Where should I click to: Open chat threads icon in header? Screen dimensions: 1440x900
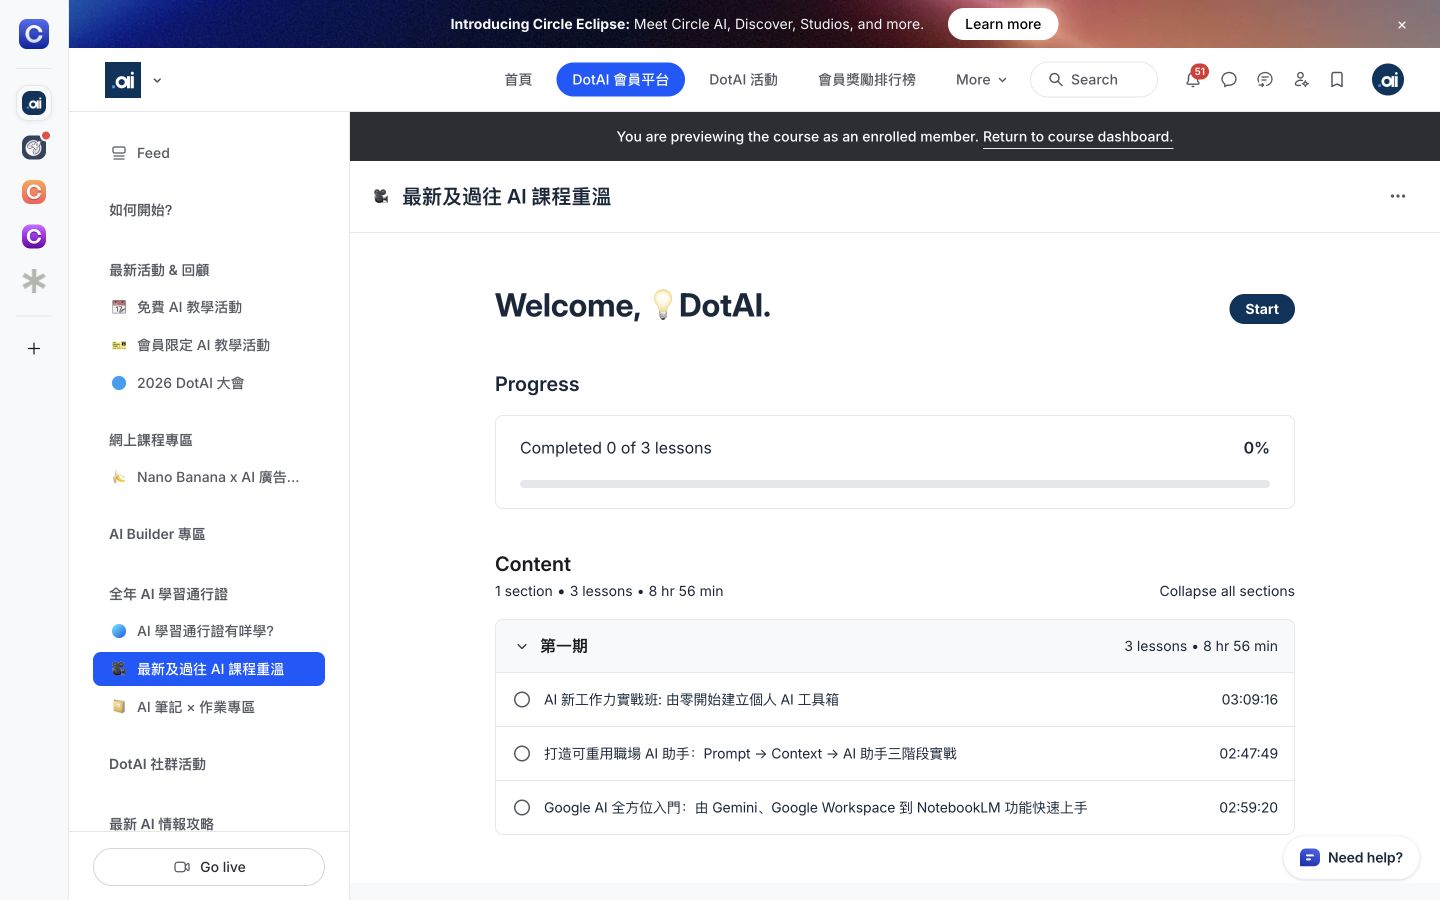tap(1265, 80)
